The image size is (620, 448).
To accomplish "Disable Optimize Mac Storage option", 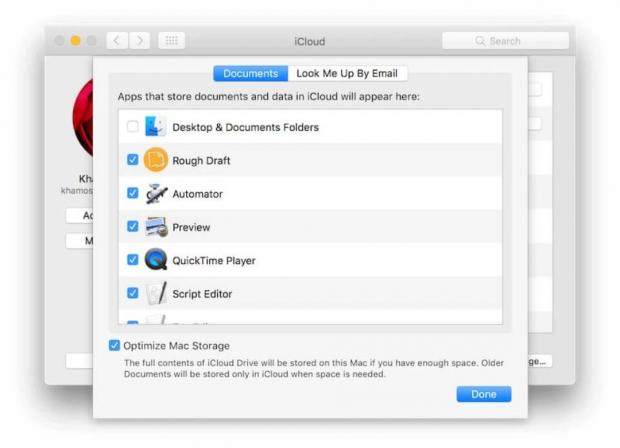I will pos(114,345).
